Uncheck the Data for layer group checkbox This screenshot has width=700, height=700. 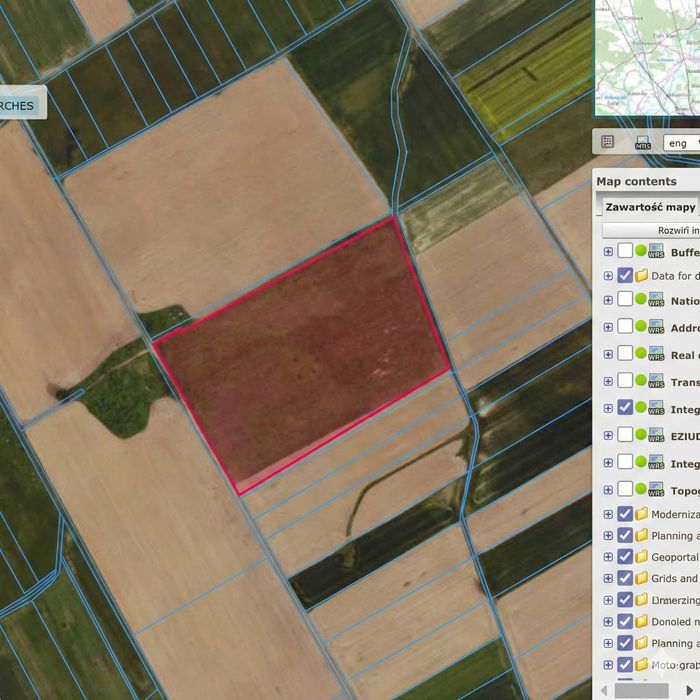625,275
